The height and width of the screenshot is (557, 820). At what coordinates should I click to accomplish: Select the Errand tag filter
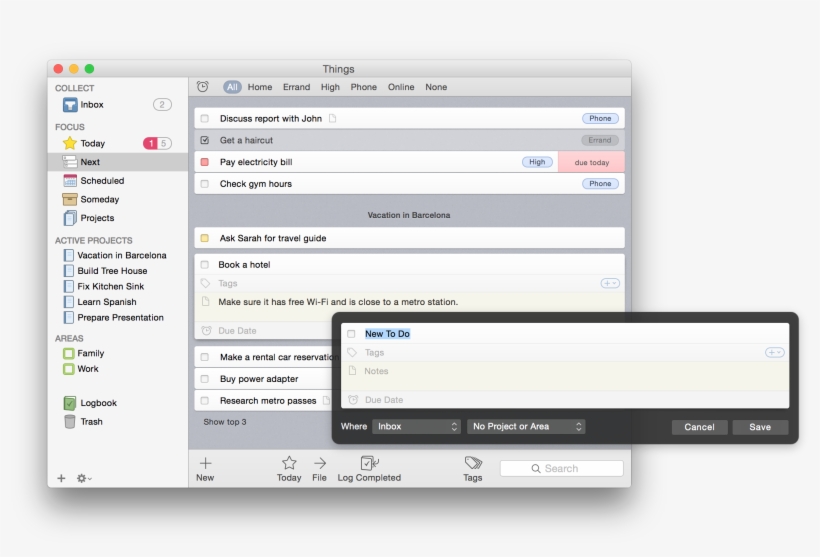point(296,87)
